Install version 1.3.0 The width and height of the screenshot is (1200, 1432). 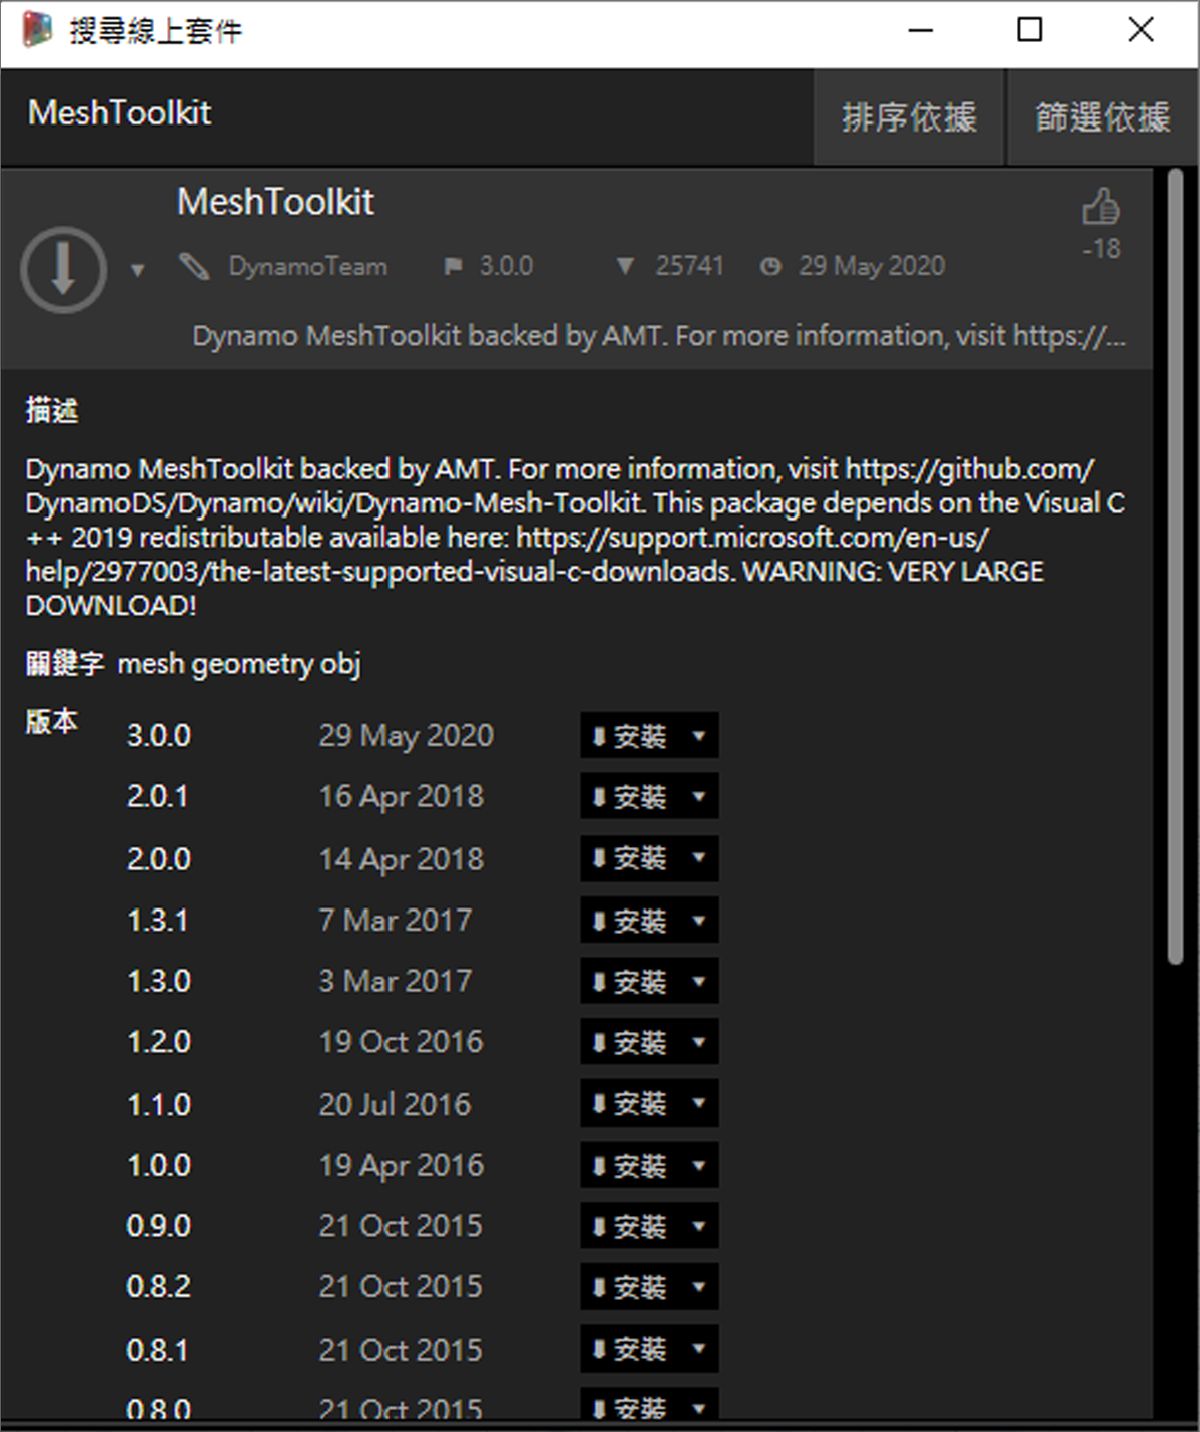point(629,981)
